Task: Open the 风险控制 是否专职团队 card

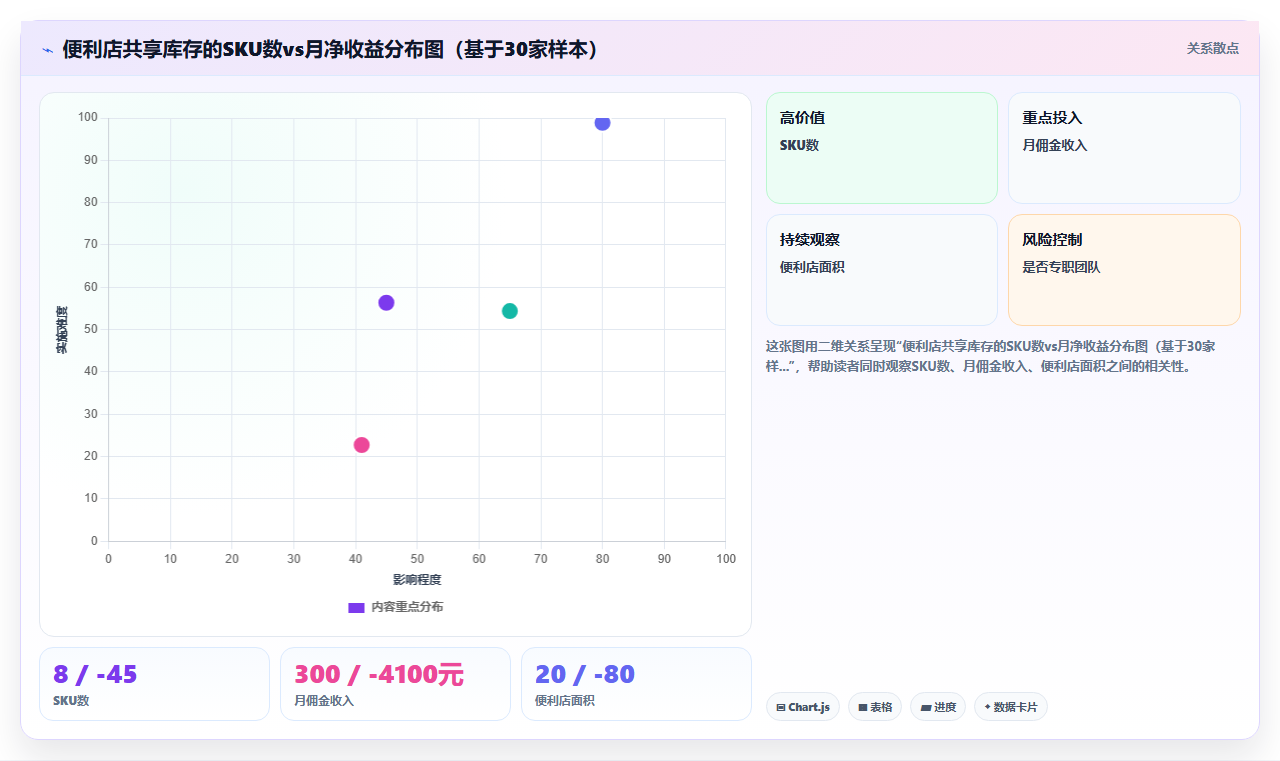Action: coord(1124,270)
